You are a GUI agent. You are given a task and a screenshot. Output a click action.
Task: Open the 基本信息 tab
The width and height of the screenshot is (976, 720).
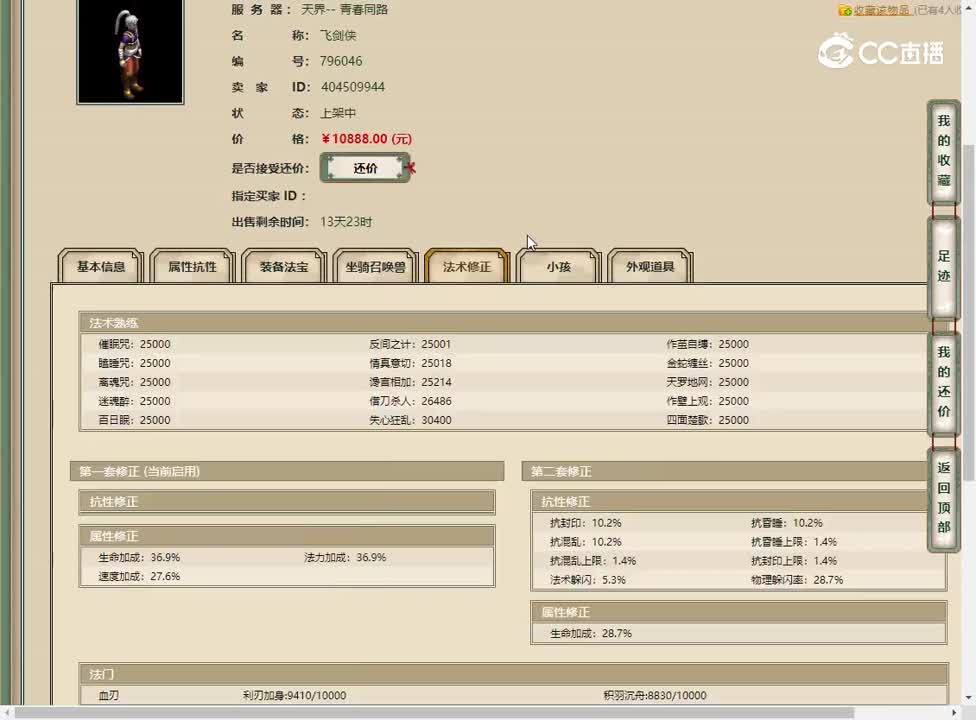point(101,266)
